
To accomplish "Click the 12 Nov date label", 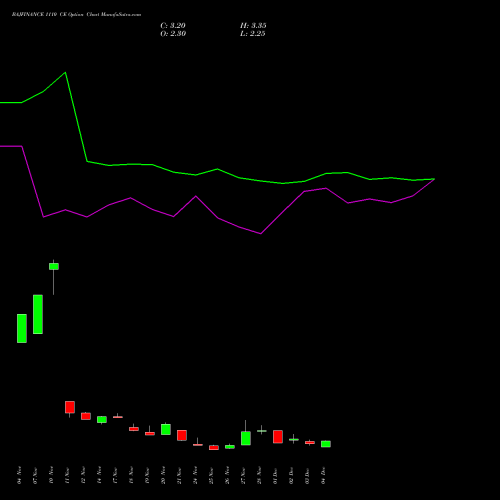I will coord(83,475).
